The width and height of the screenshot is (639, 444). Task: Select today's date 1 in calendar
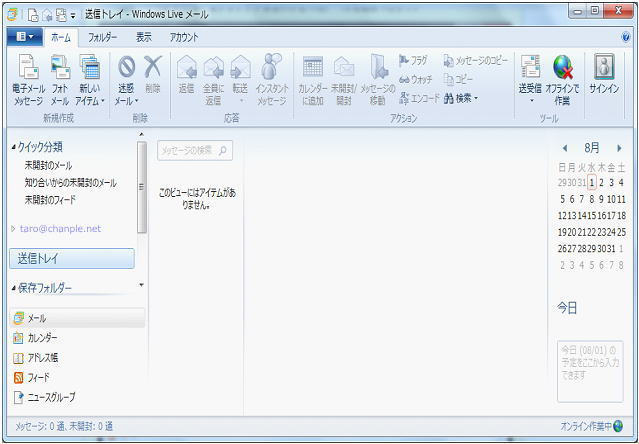[592, 182]
